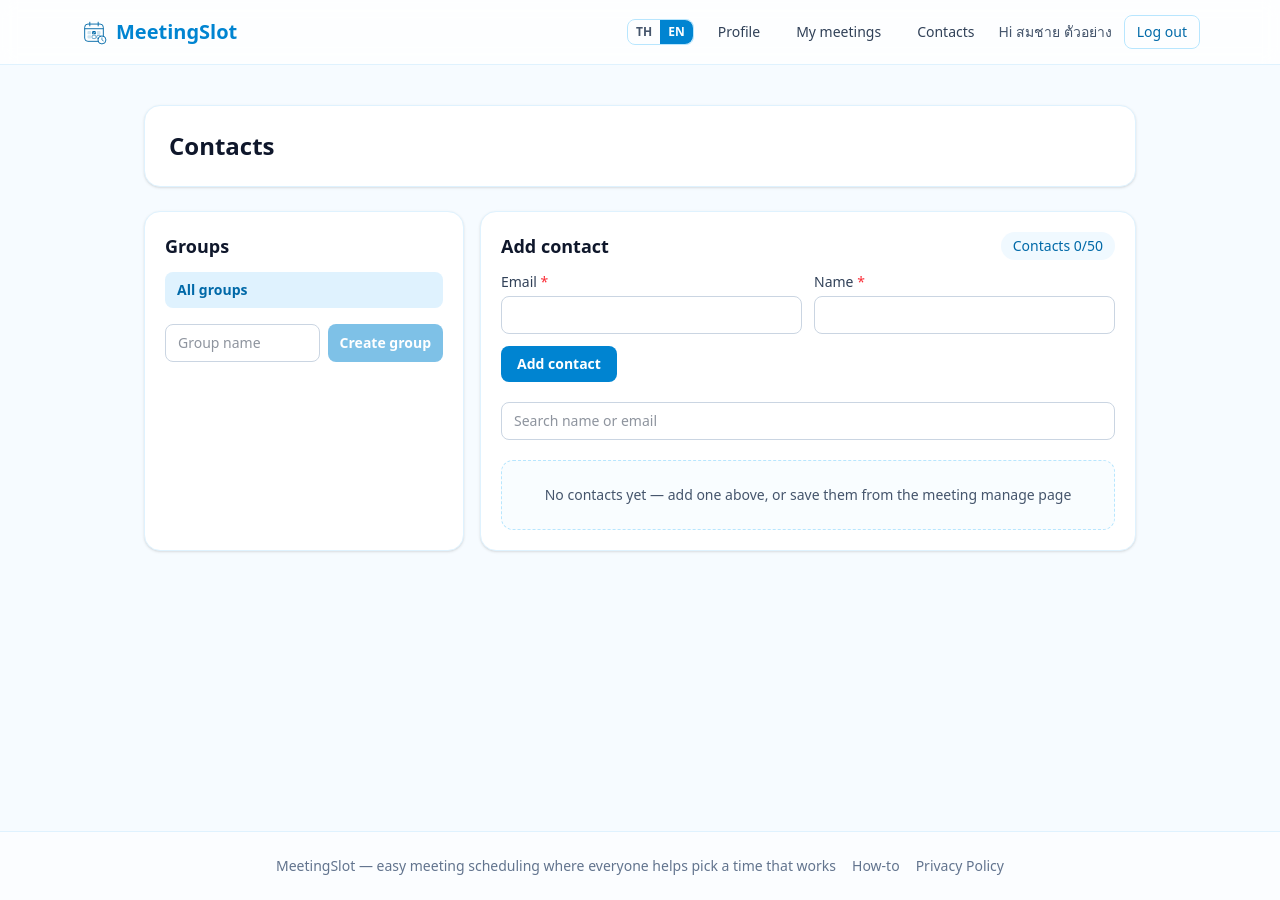Click into the Name field

click(x=964, y=315)
